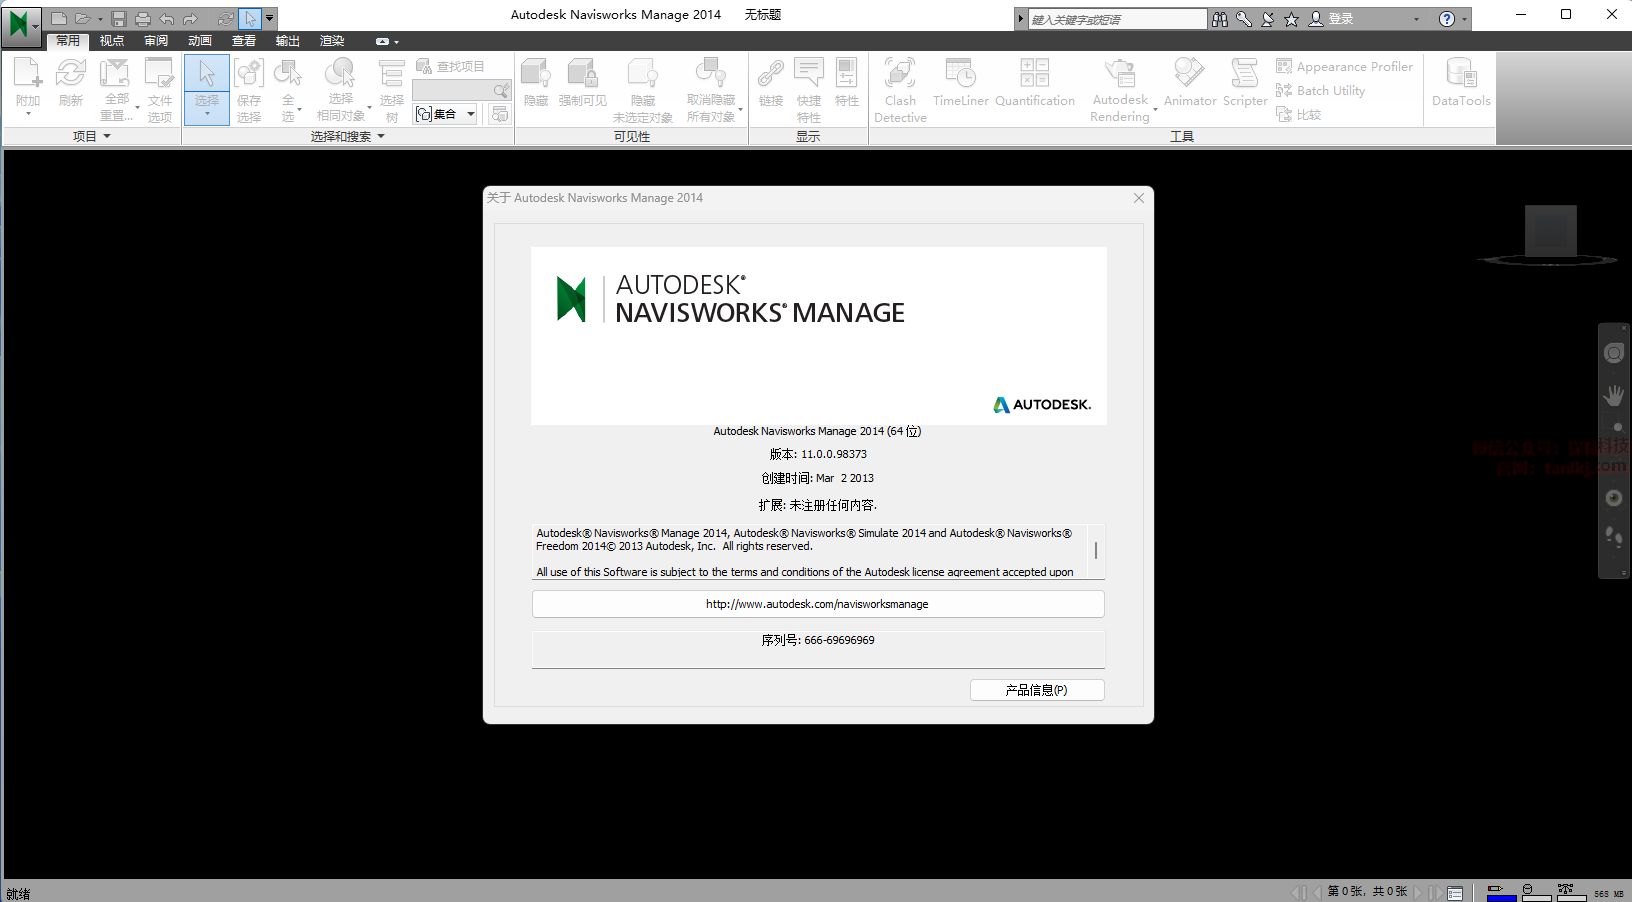Open the 集合 sets dropdown
Image resolution: width=1632 pixels, height=902 pixels.
tap(445, 114)
